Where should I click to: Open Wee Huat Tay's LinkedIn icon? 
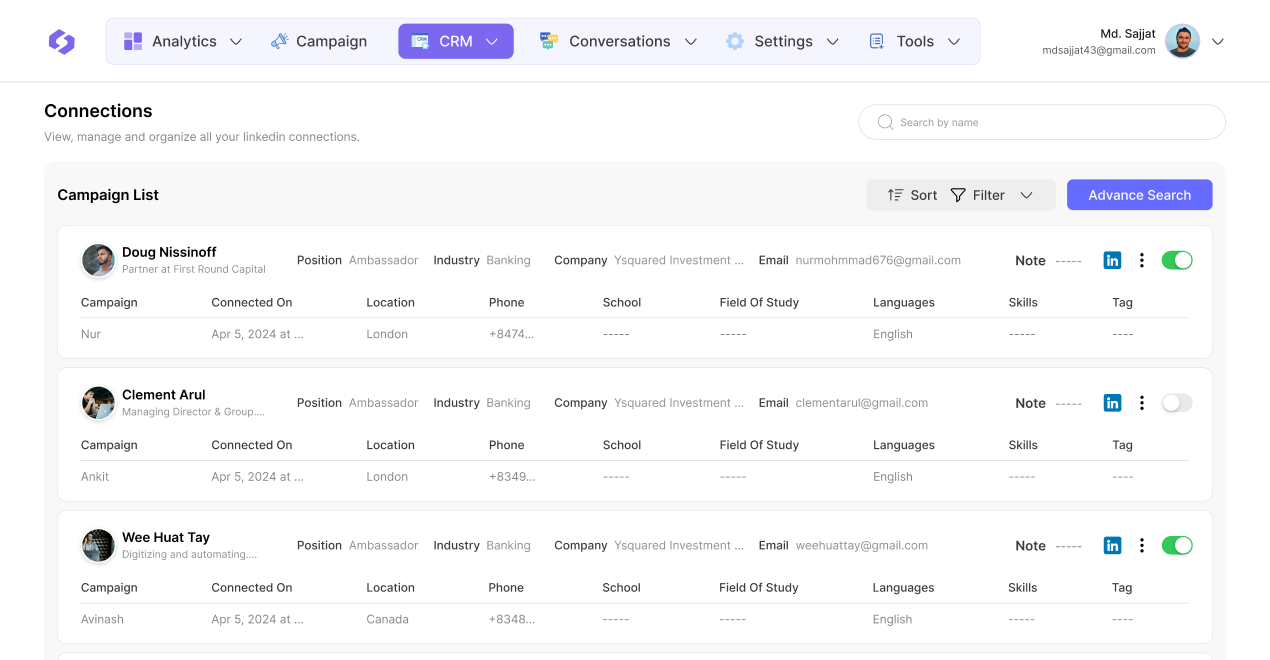[x=1112, y=546]
